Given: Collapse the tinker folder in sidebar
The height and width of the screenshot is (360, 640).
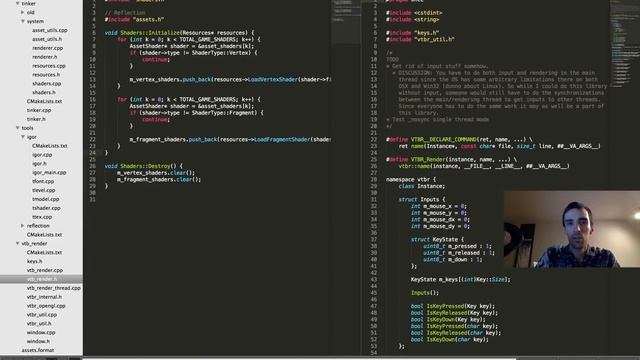Looking at the screenshot, I should 18,3.
